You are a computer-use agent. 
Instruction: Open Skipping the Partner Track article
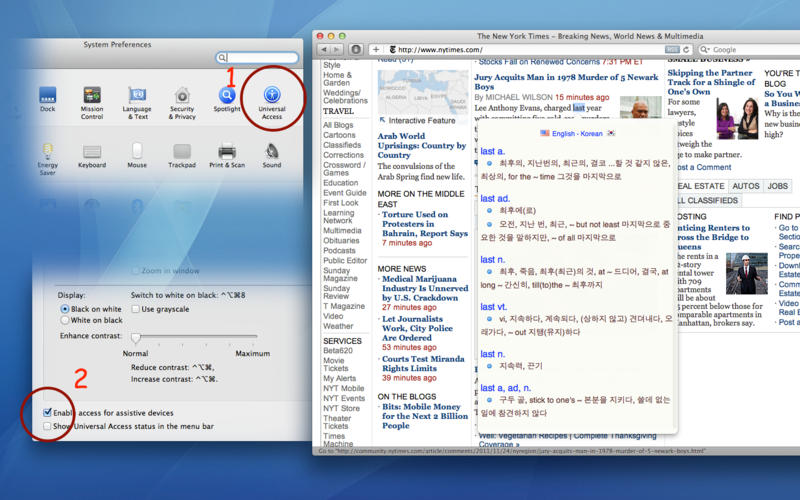click(x=711, y=82)
